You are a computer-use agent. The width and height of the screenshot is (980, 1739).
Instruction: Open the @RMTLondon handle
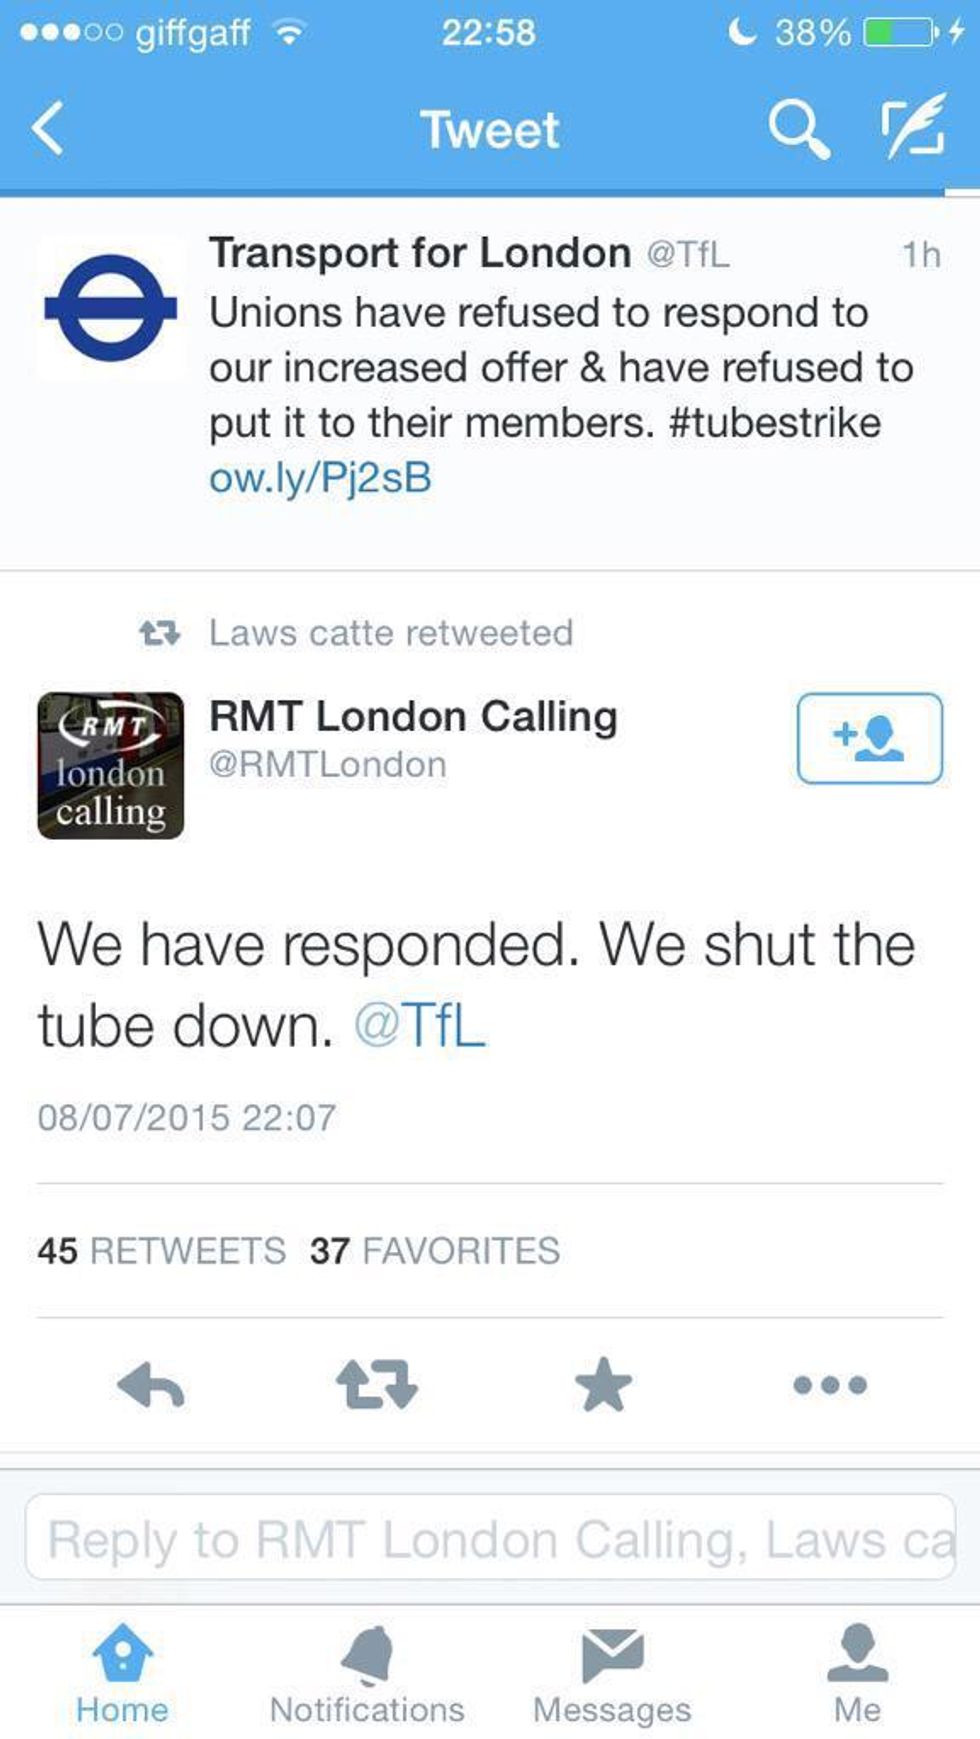click(x=327, y=765)
